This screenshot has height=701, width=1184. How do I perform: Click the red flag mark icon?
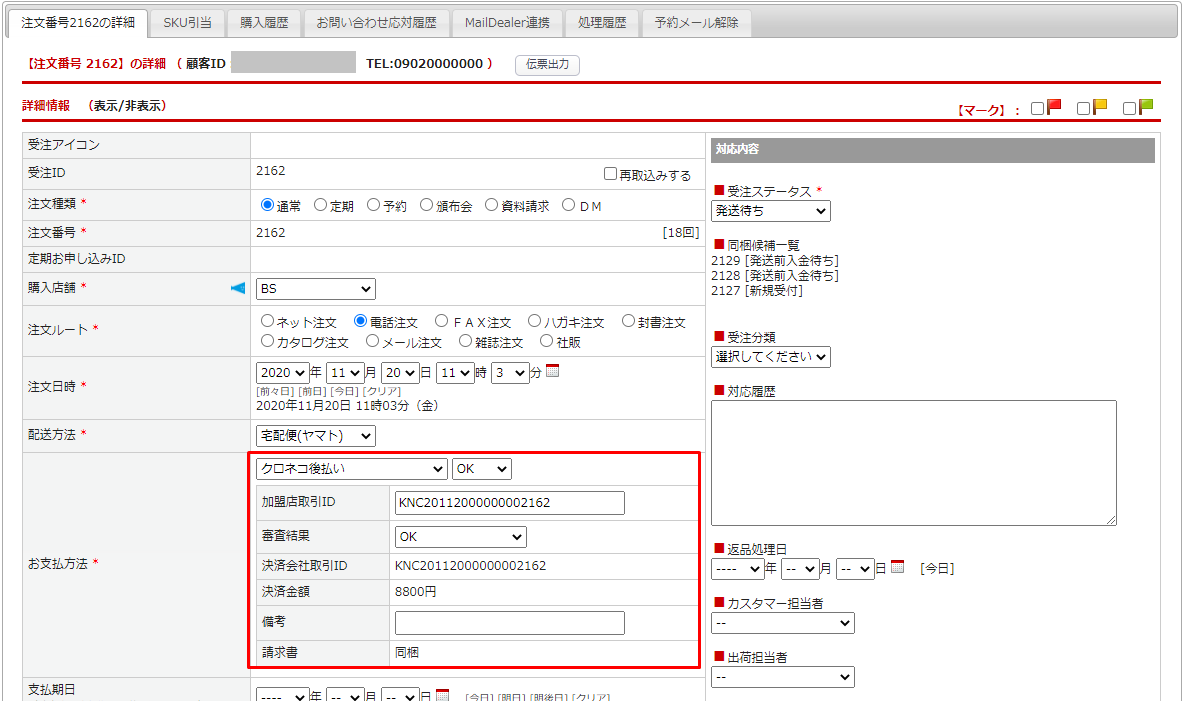[1054, 107]
